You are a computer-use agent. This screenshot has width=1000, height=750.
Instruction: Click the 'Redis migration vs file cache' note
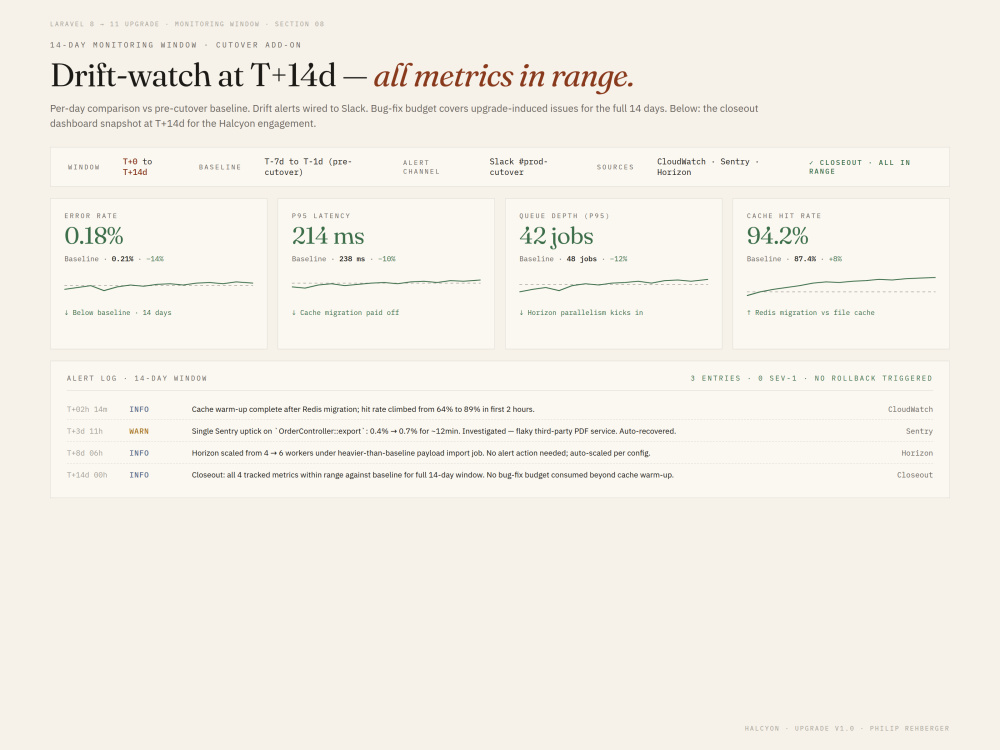(x=811, y=312)
